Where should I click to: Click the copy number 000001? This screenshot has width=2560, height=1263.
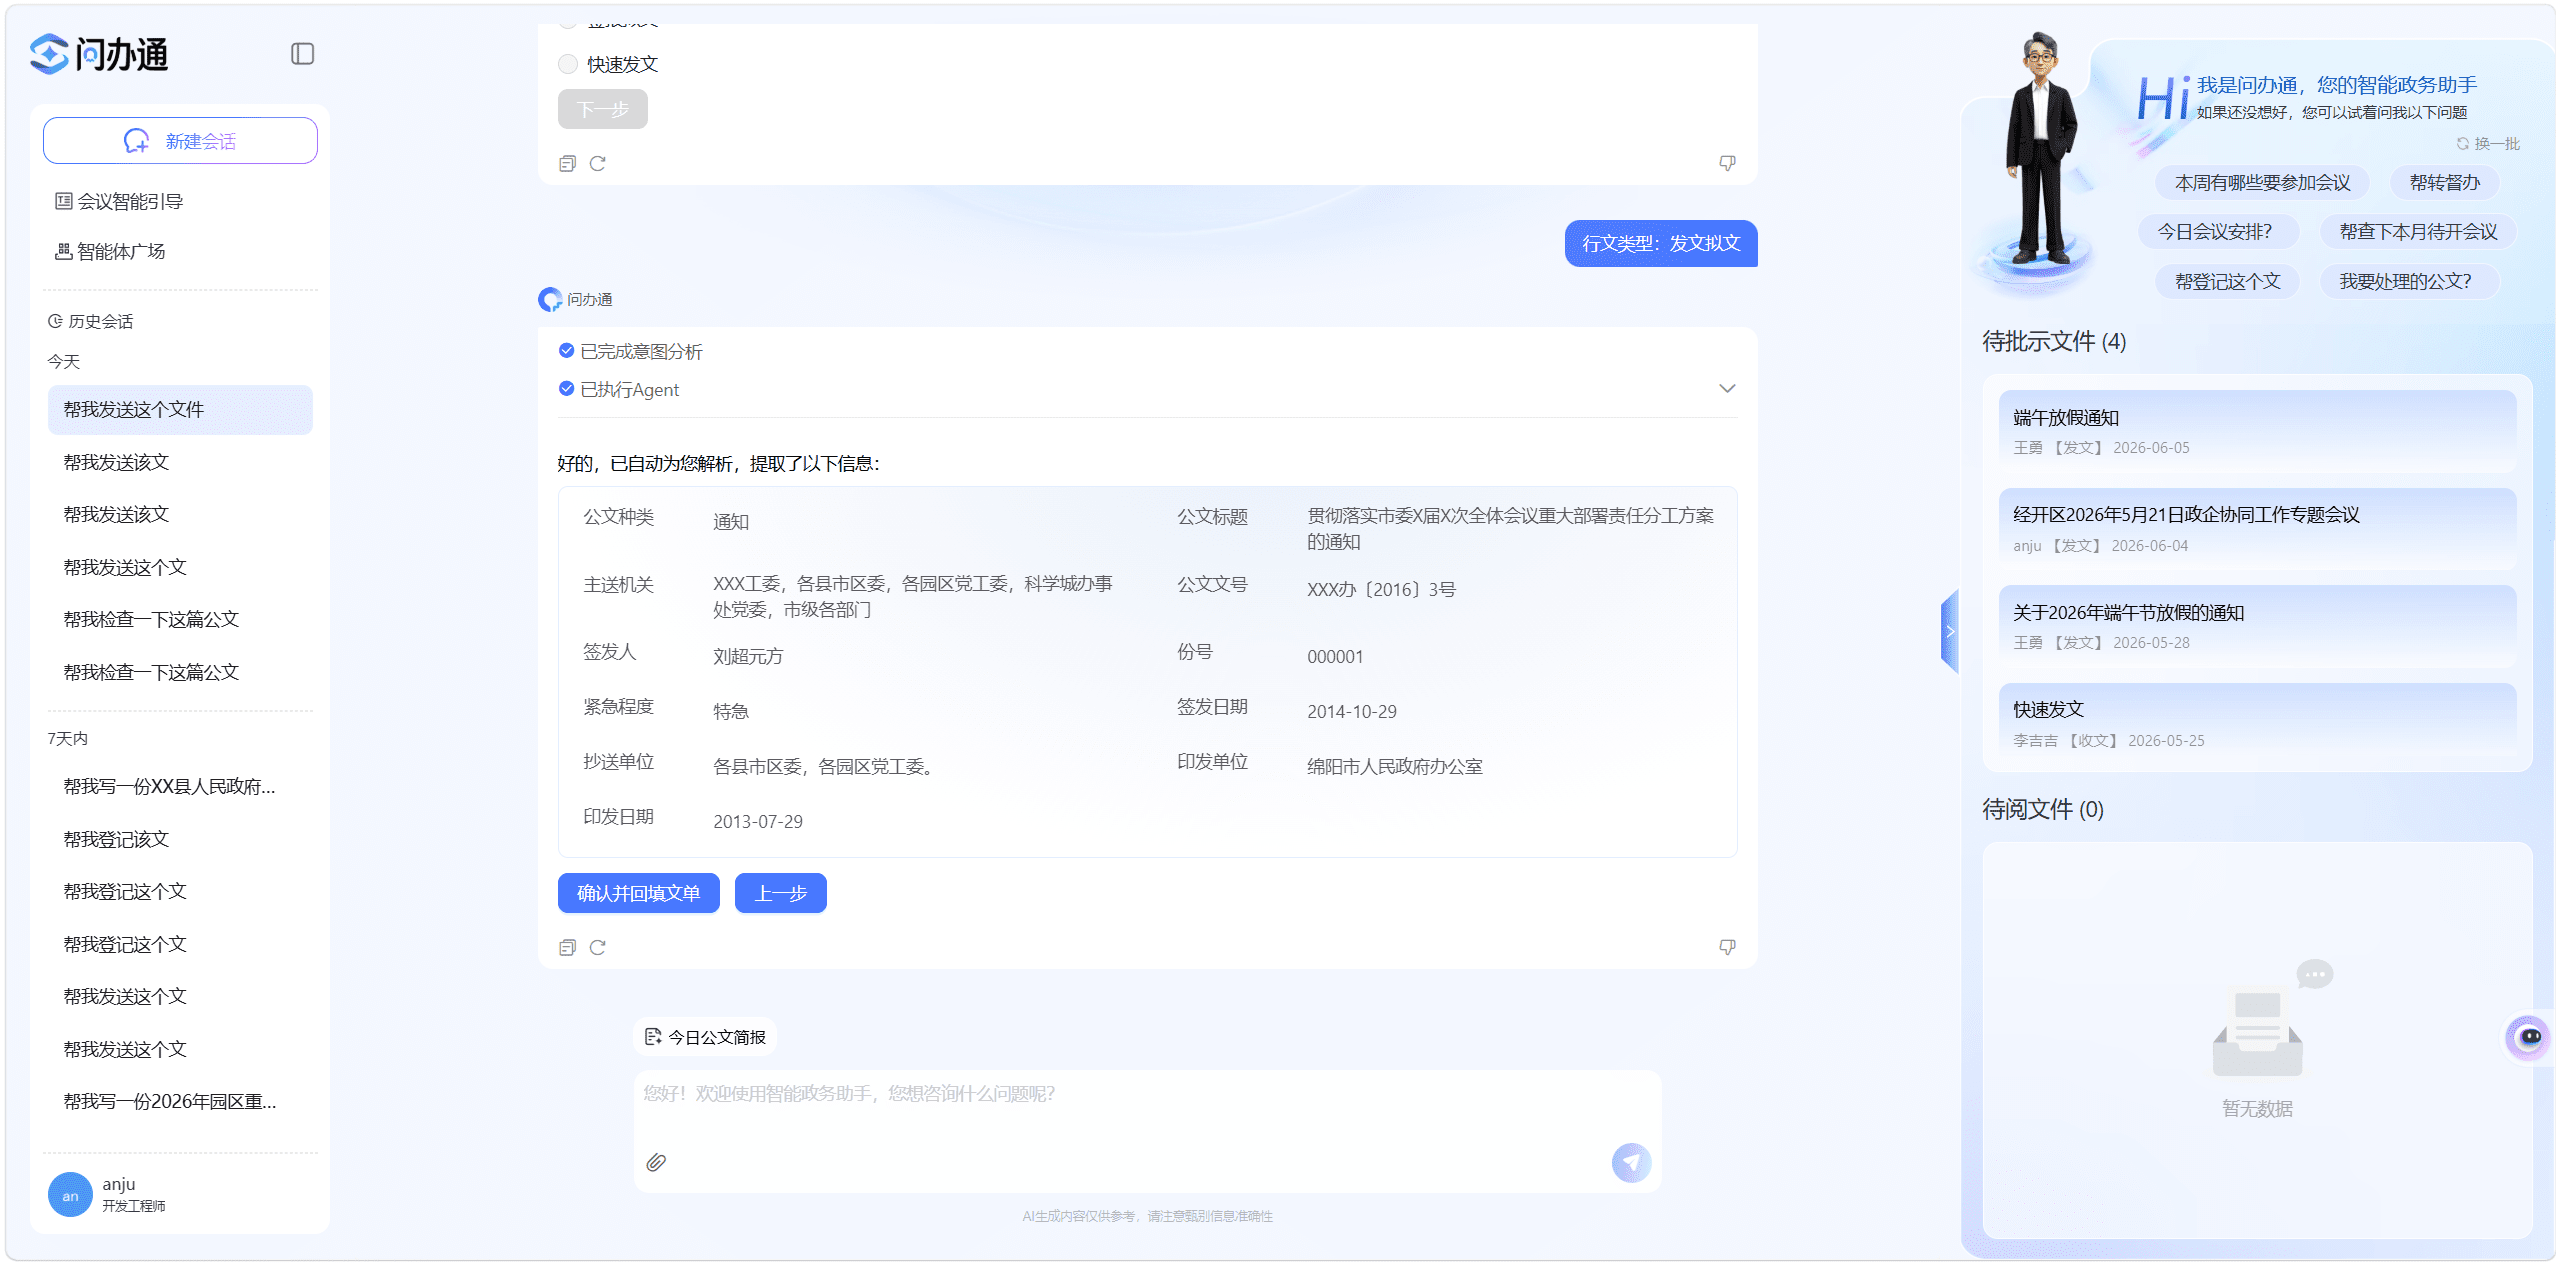coord(1335,657)
